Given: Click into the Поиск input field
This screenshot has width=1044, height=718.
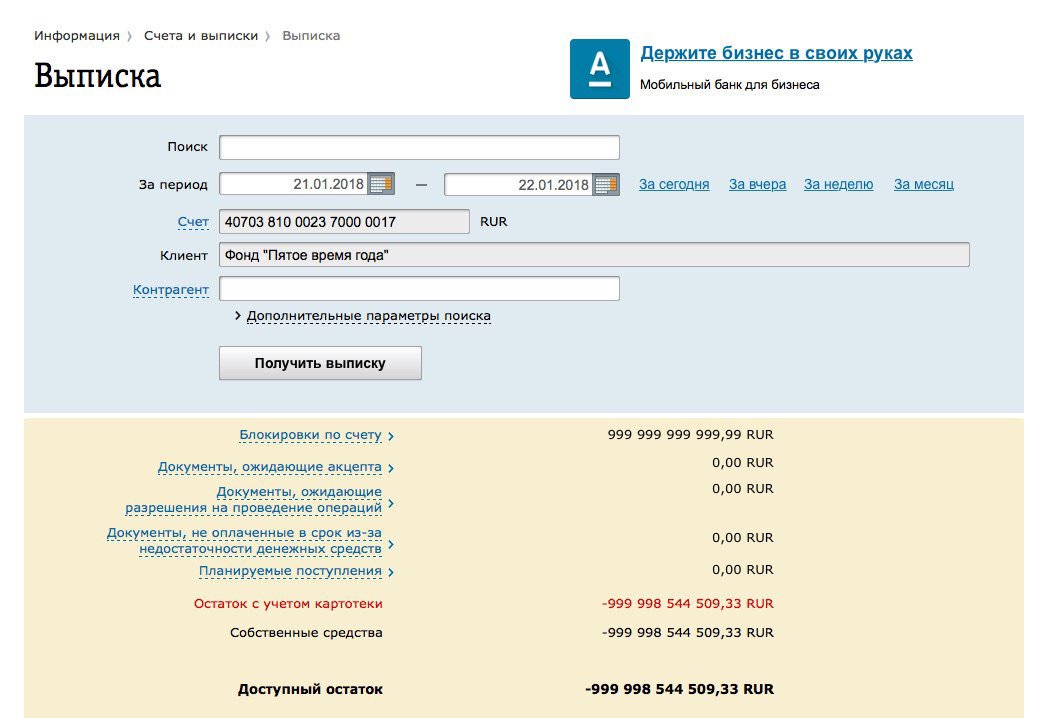Looking at the screenshot, I should click(x=419, y=147).
